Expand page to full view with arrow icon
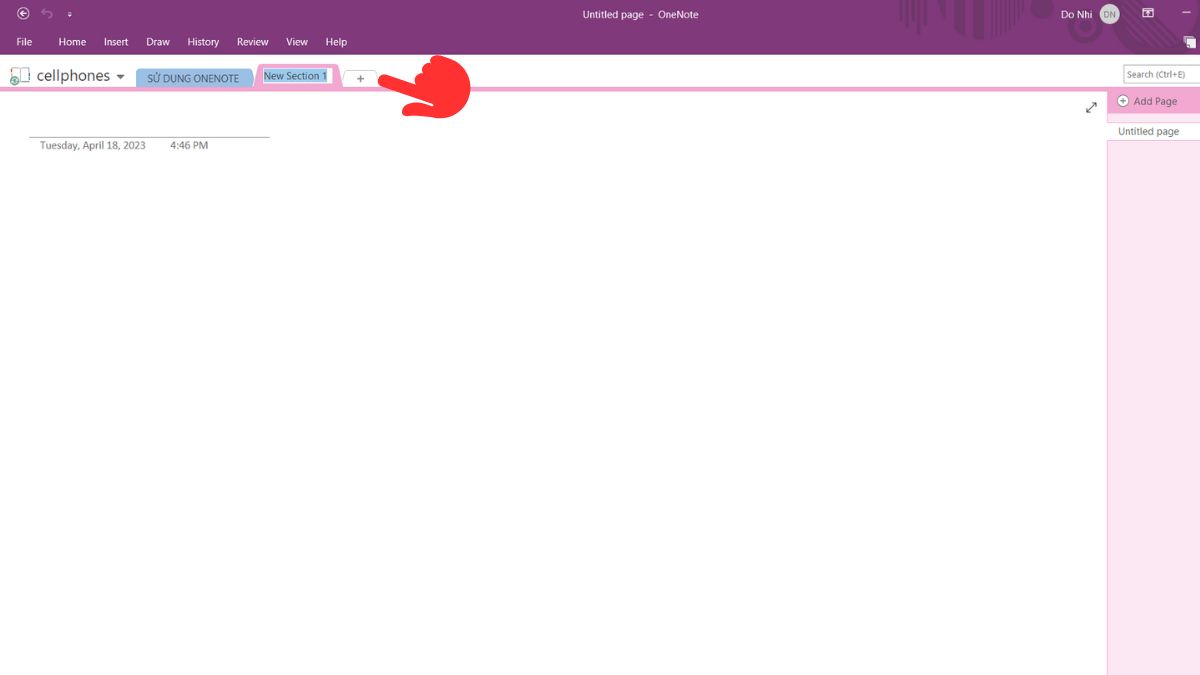1200x675 pixels. [1091, 107]
